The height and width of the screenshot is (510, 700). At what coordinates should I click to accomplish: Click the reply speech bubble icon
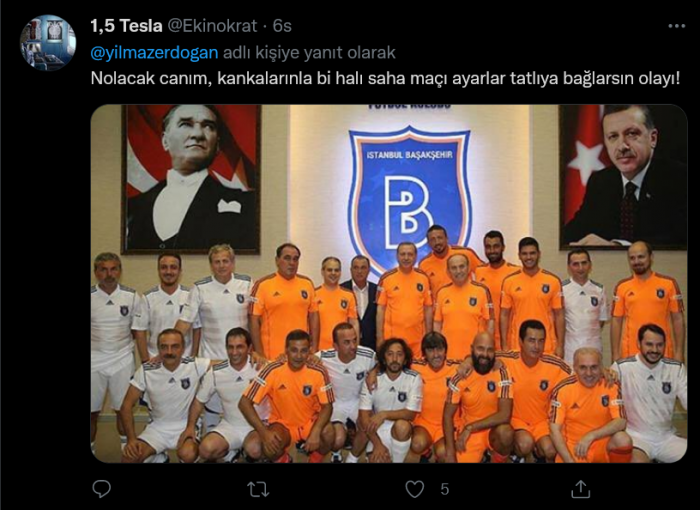[101, 489]
